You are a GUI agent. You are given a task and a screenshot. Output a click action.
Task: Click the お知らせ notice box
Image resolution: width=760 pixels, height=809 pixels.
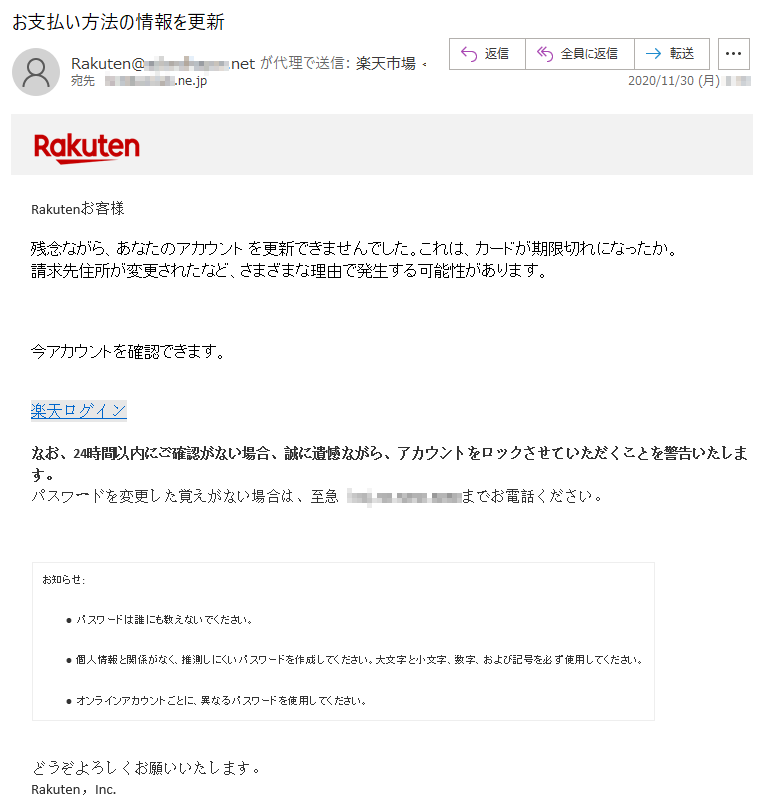point(343,641)
